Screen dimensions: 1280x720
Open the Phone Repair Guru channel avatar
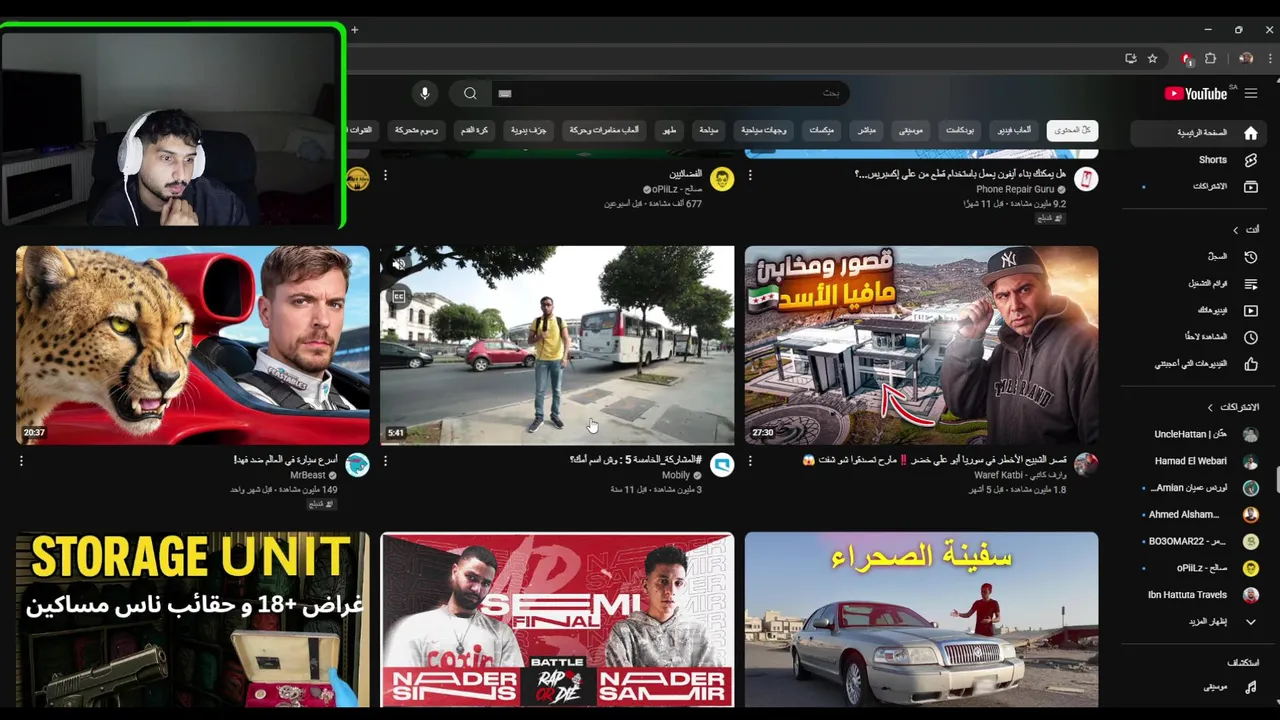click(x=1086, y=180)
